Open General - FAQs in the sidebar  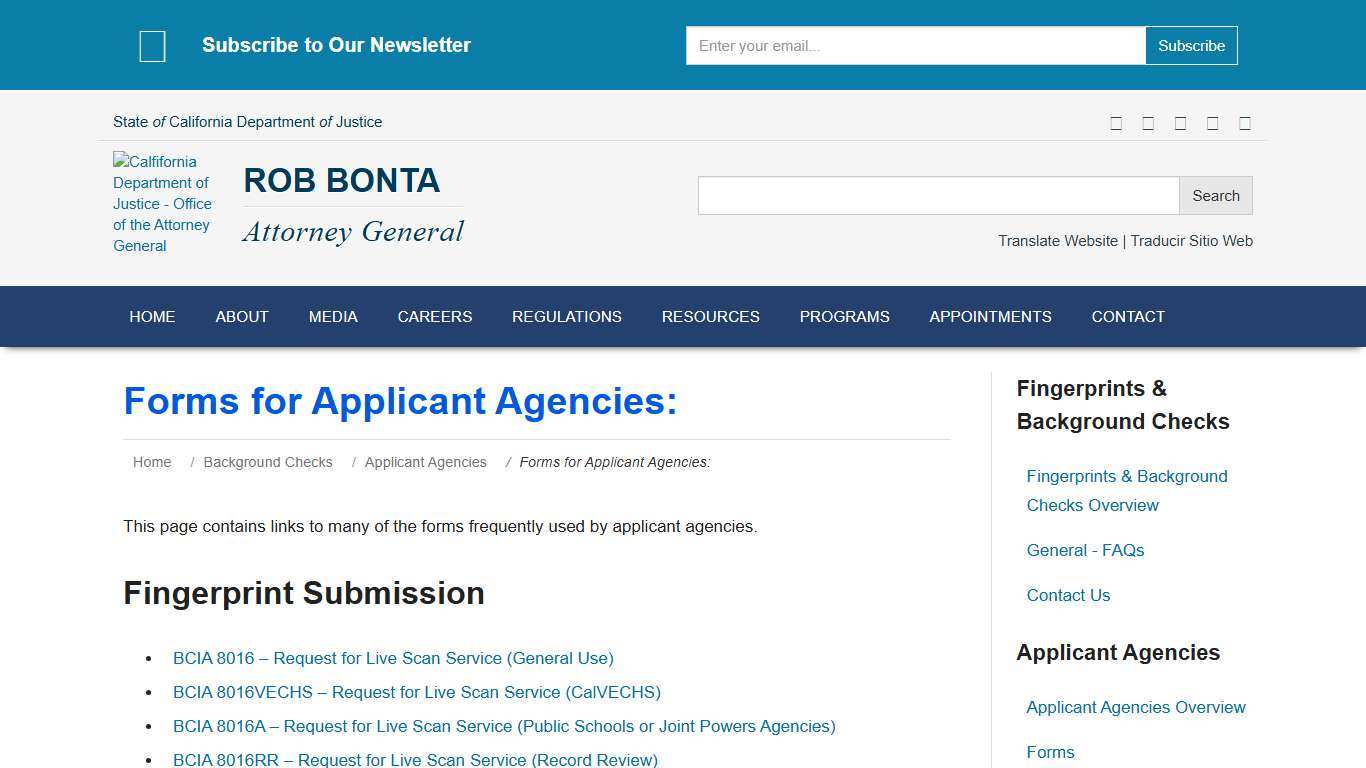tap(1085, 550)
